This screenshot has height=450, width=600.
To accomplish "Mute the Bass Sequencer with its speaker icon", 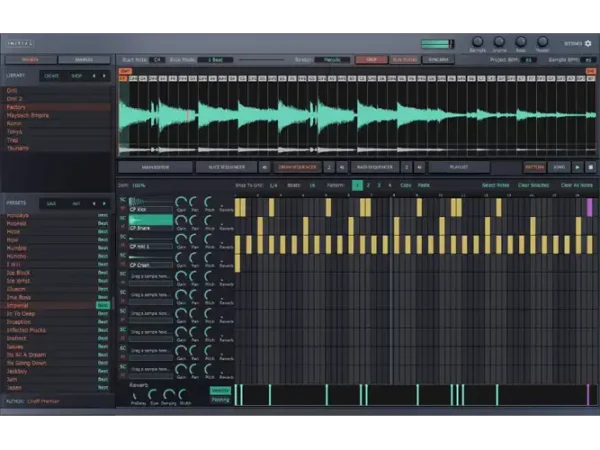I will pos(420,167).
